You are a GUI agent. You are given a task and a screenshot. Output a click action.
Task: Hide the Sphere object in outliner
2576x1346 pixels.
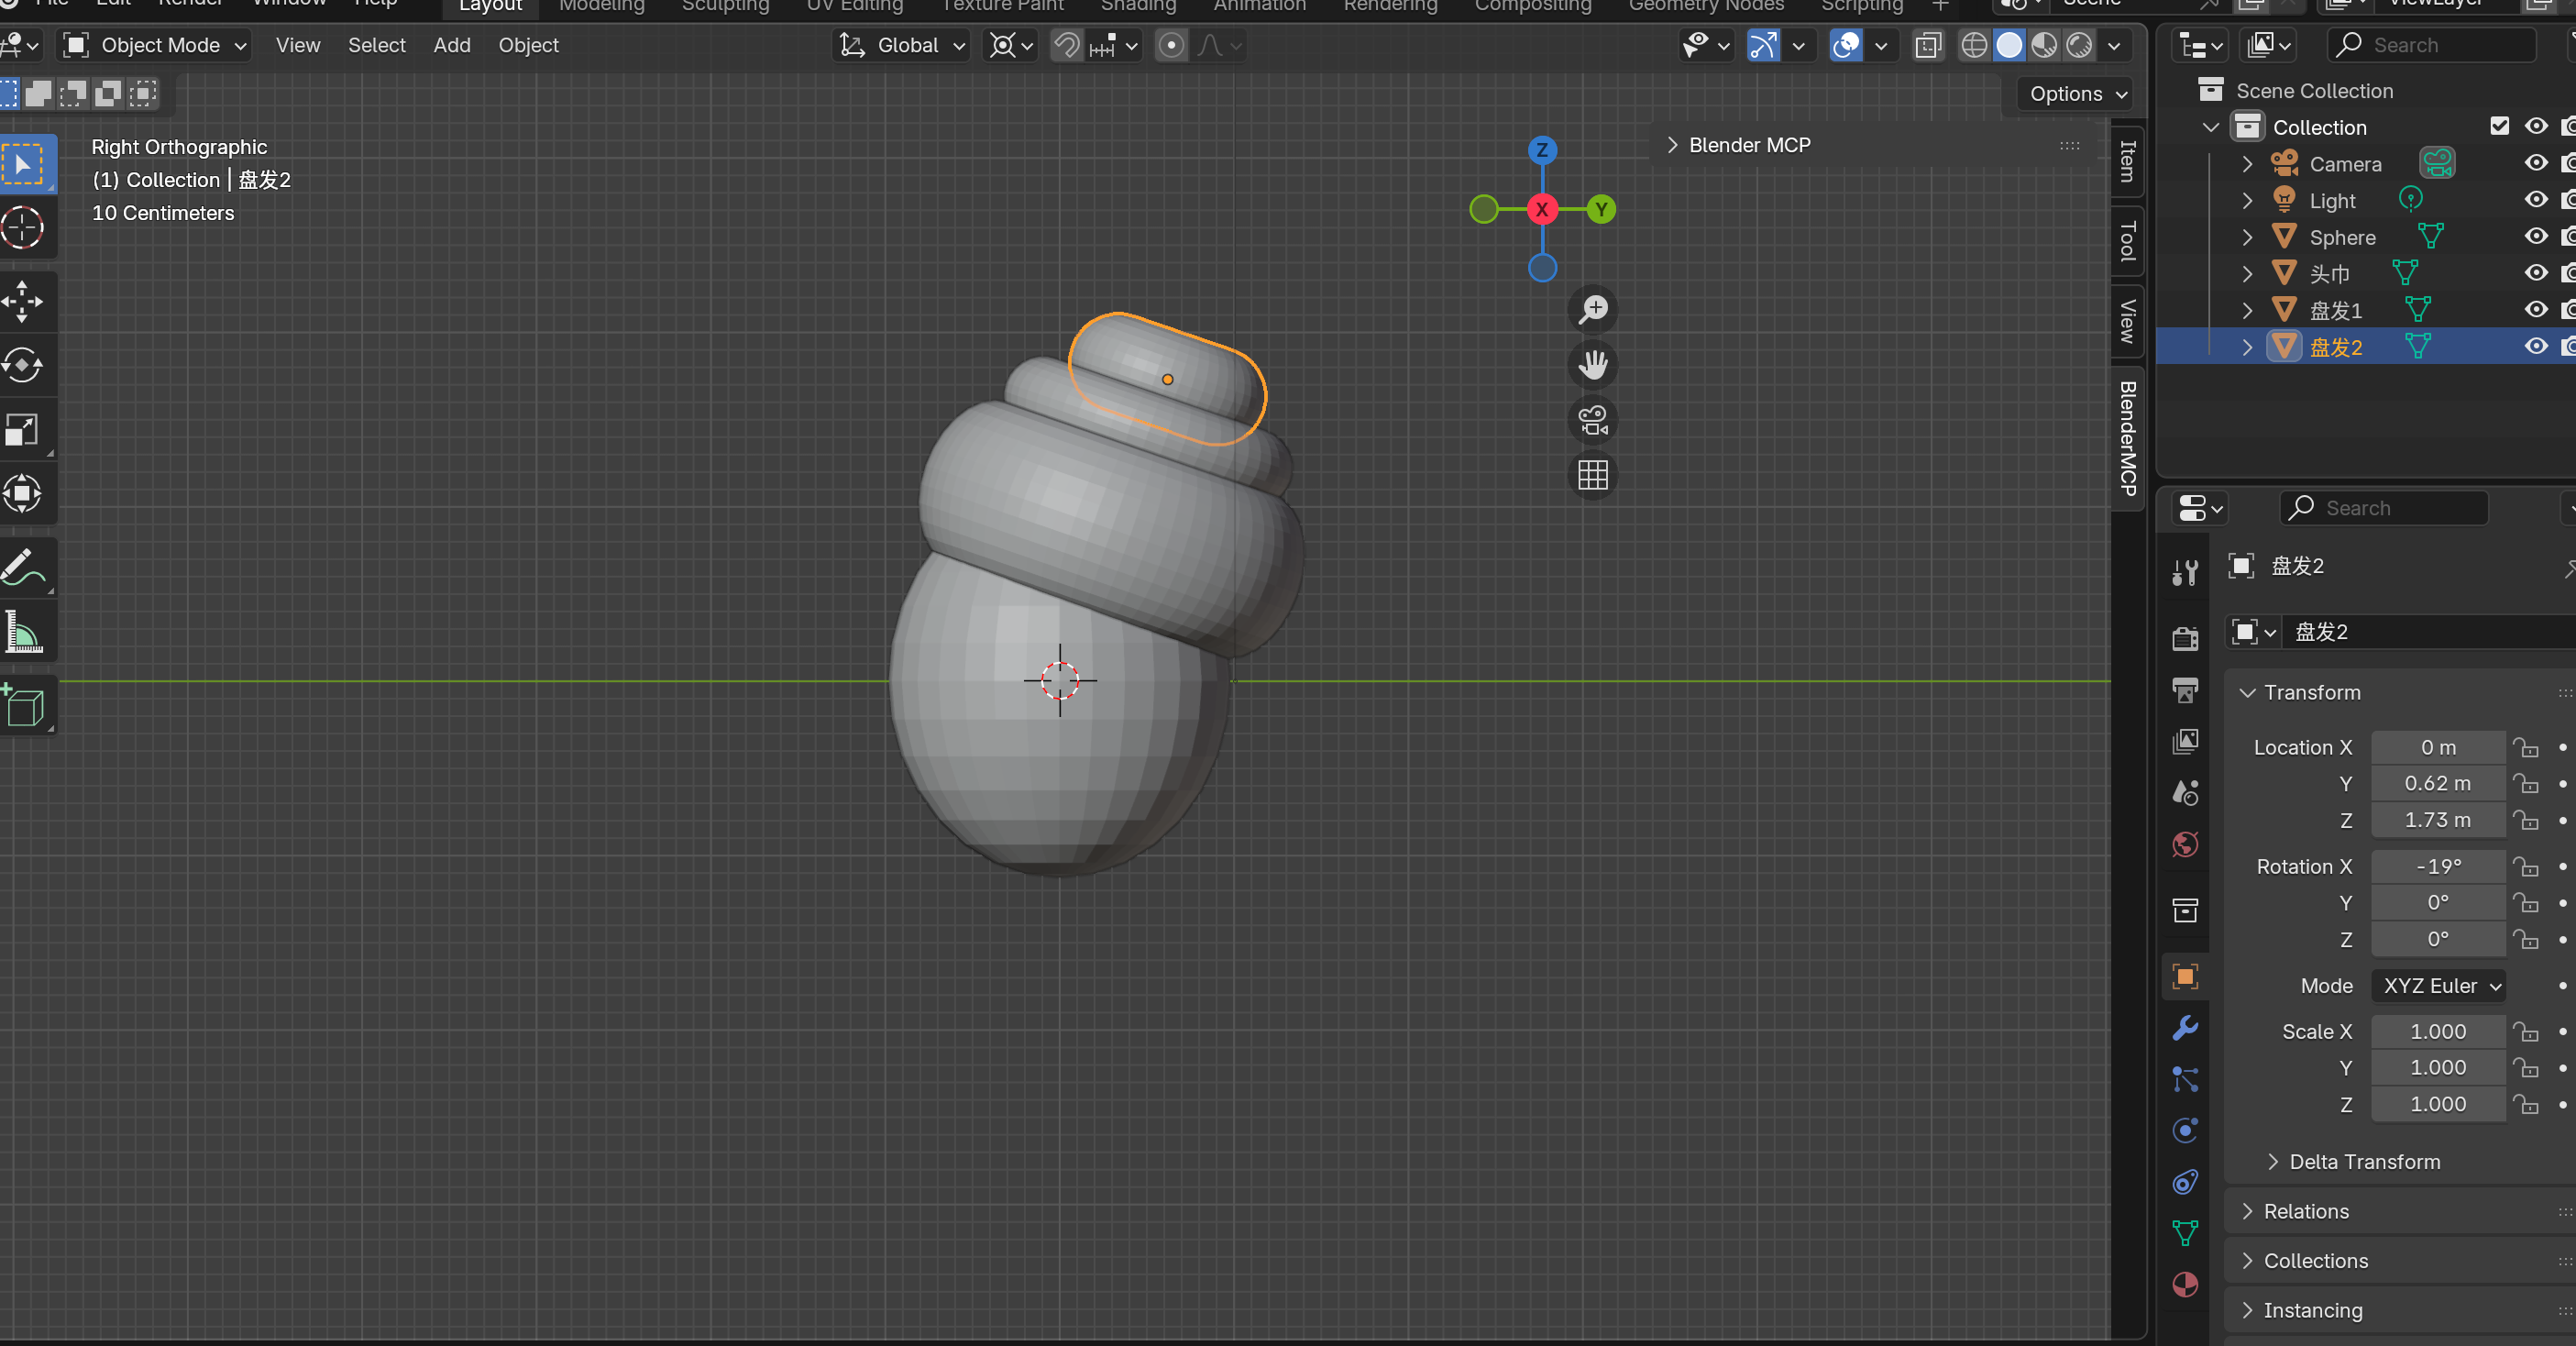[2536, 237]
